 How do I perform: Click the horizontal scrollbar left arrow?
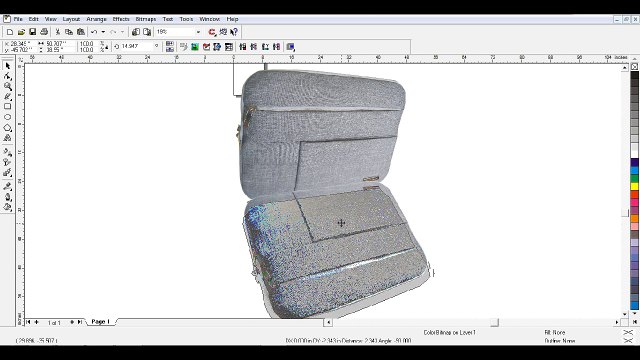click(329, 322)
